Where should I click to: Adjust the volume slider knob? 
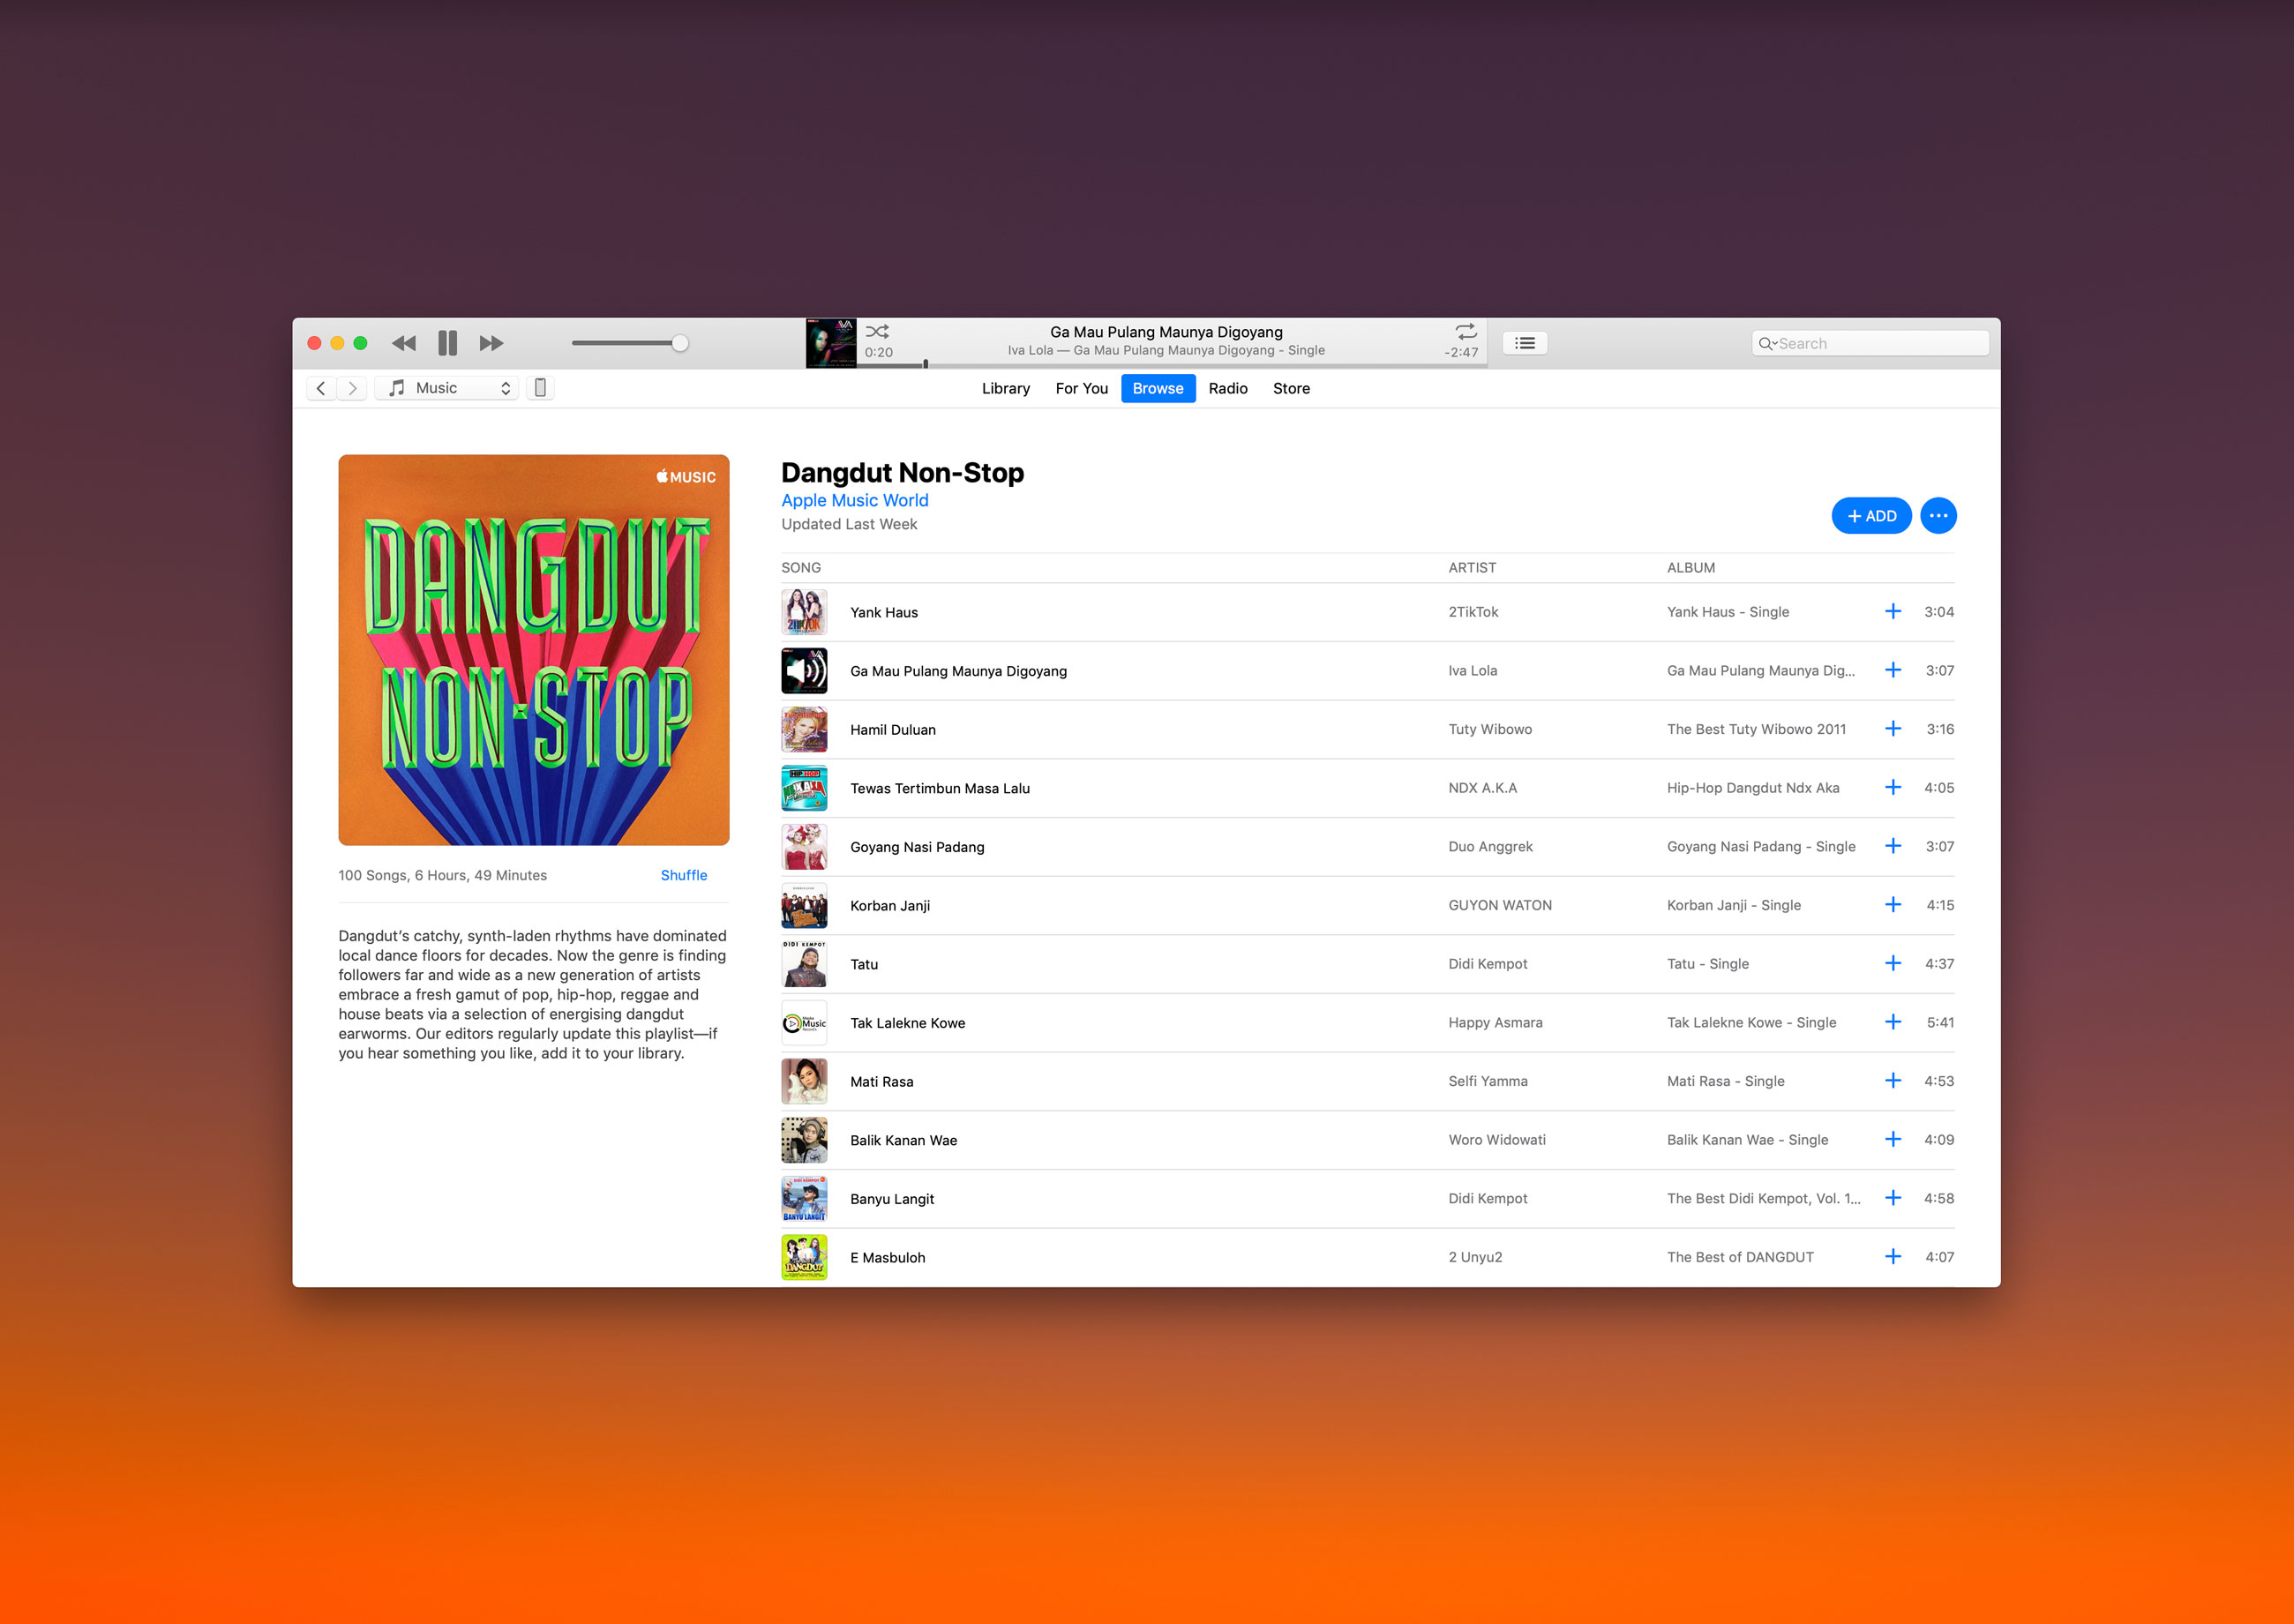point(680,343)
